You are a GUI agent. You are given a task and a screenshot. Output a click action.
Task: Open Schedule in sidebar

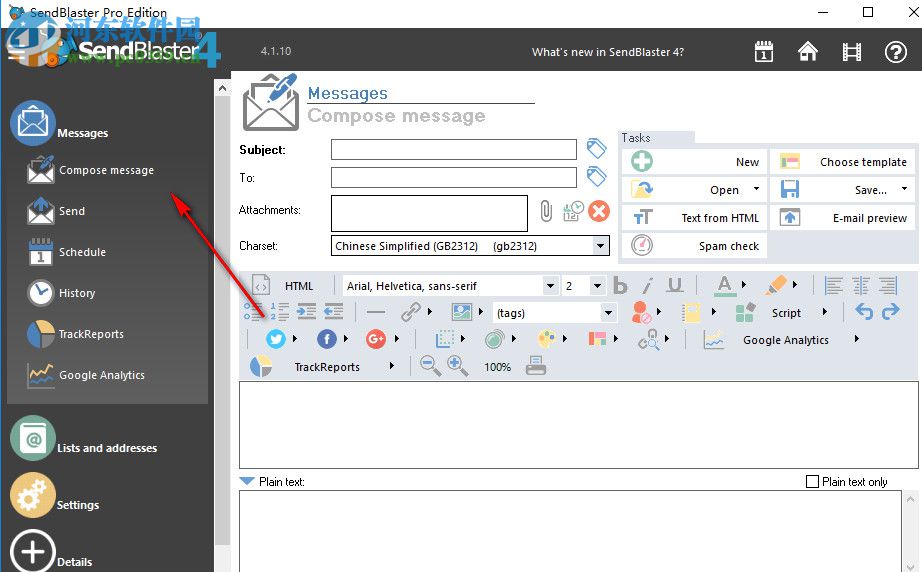(68, 252)
